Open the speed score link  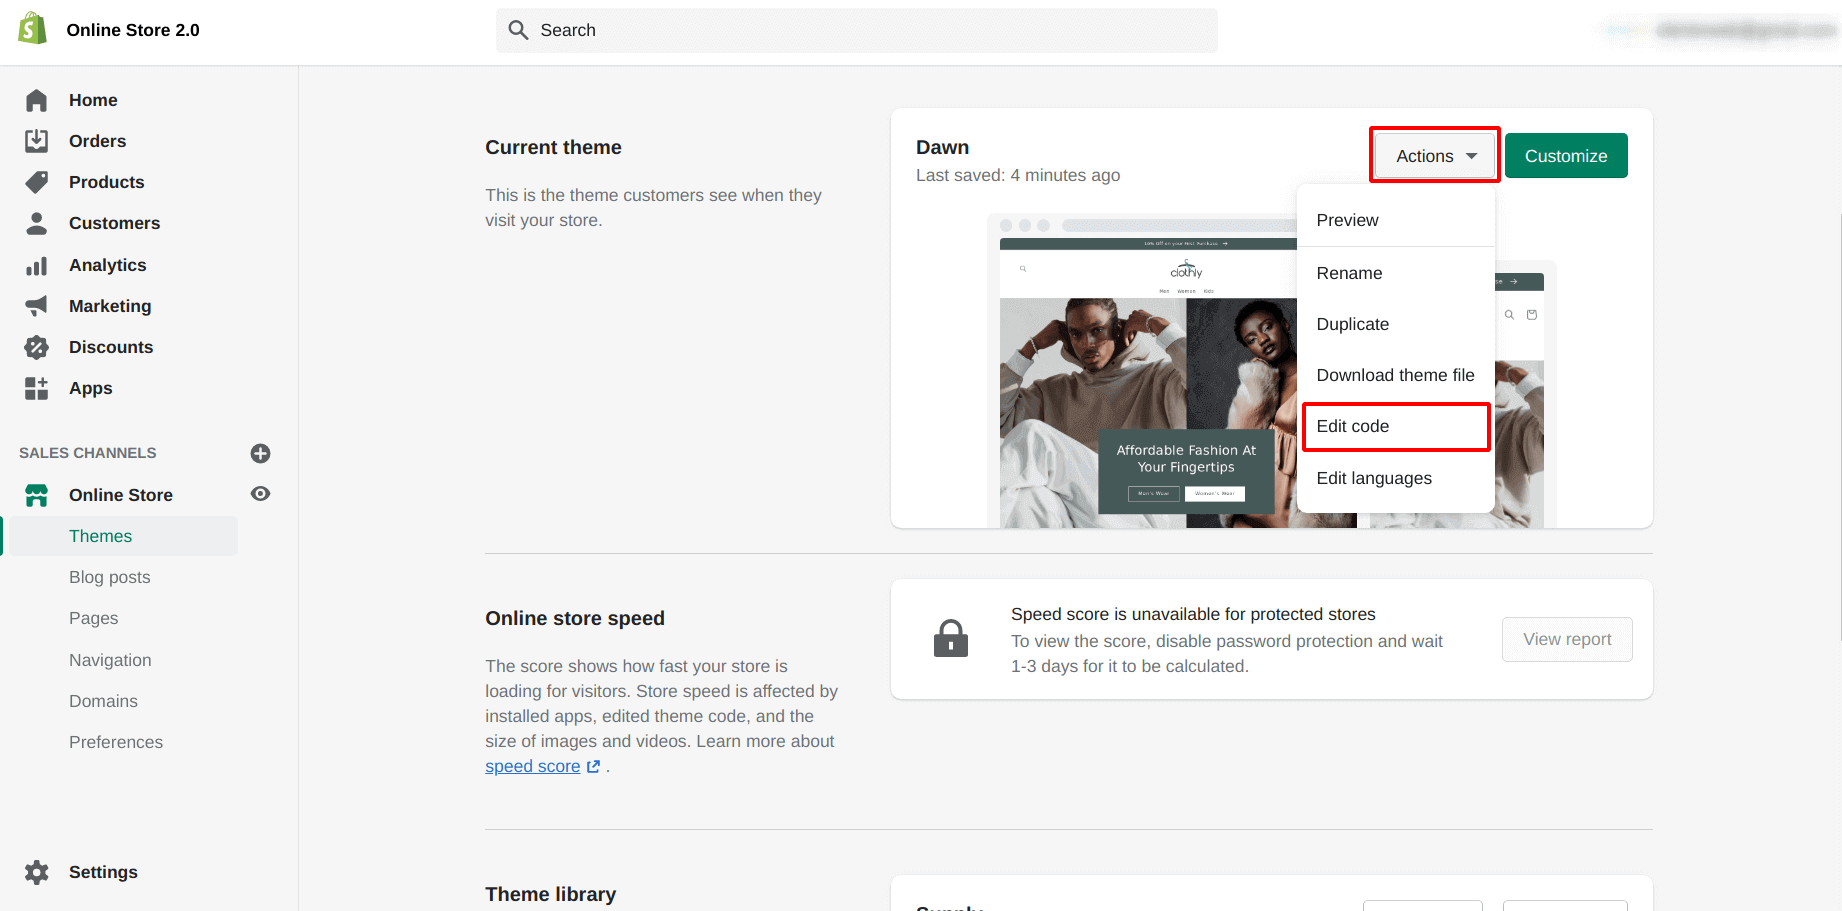532,765
